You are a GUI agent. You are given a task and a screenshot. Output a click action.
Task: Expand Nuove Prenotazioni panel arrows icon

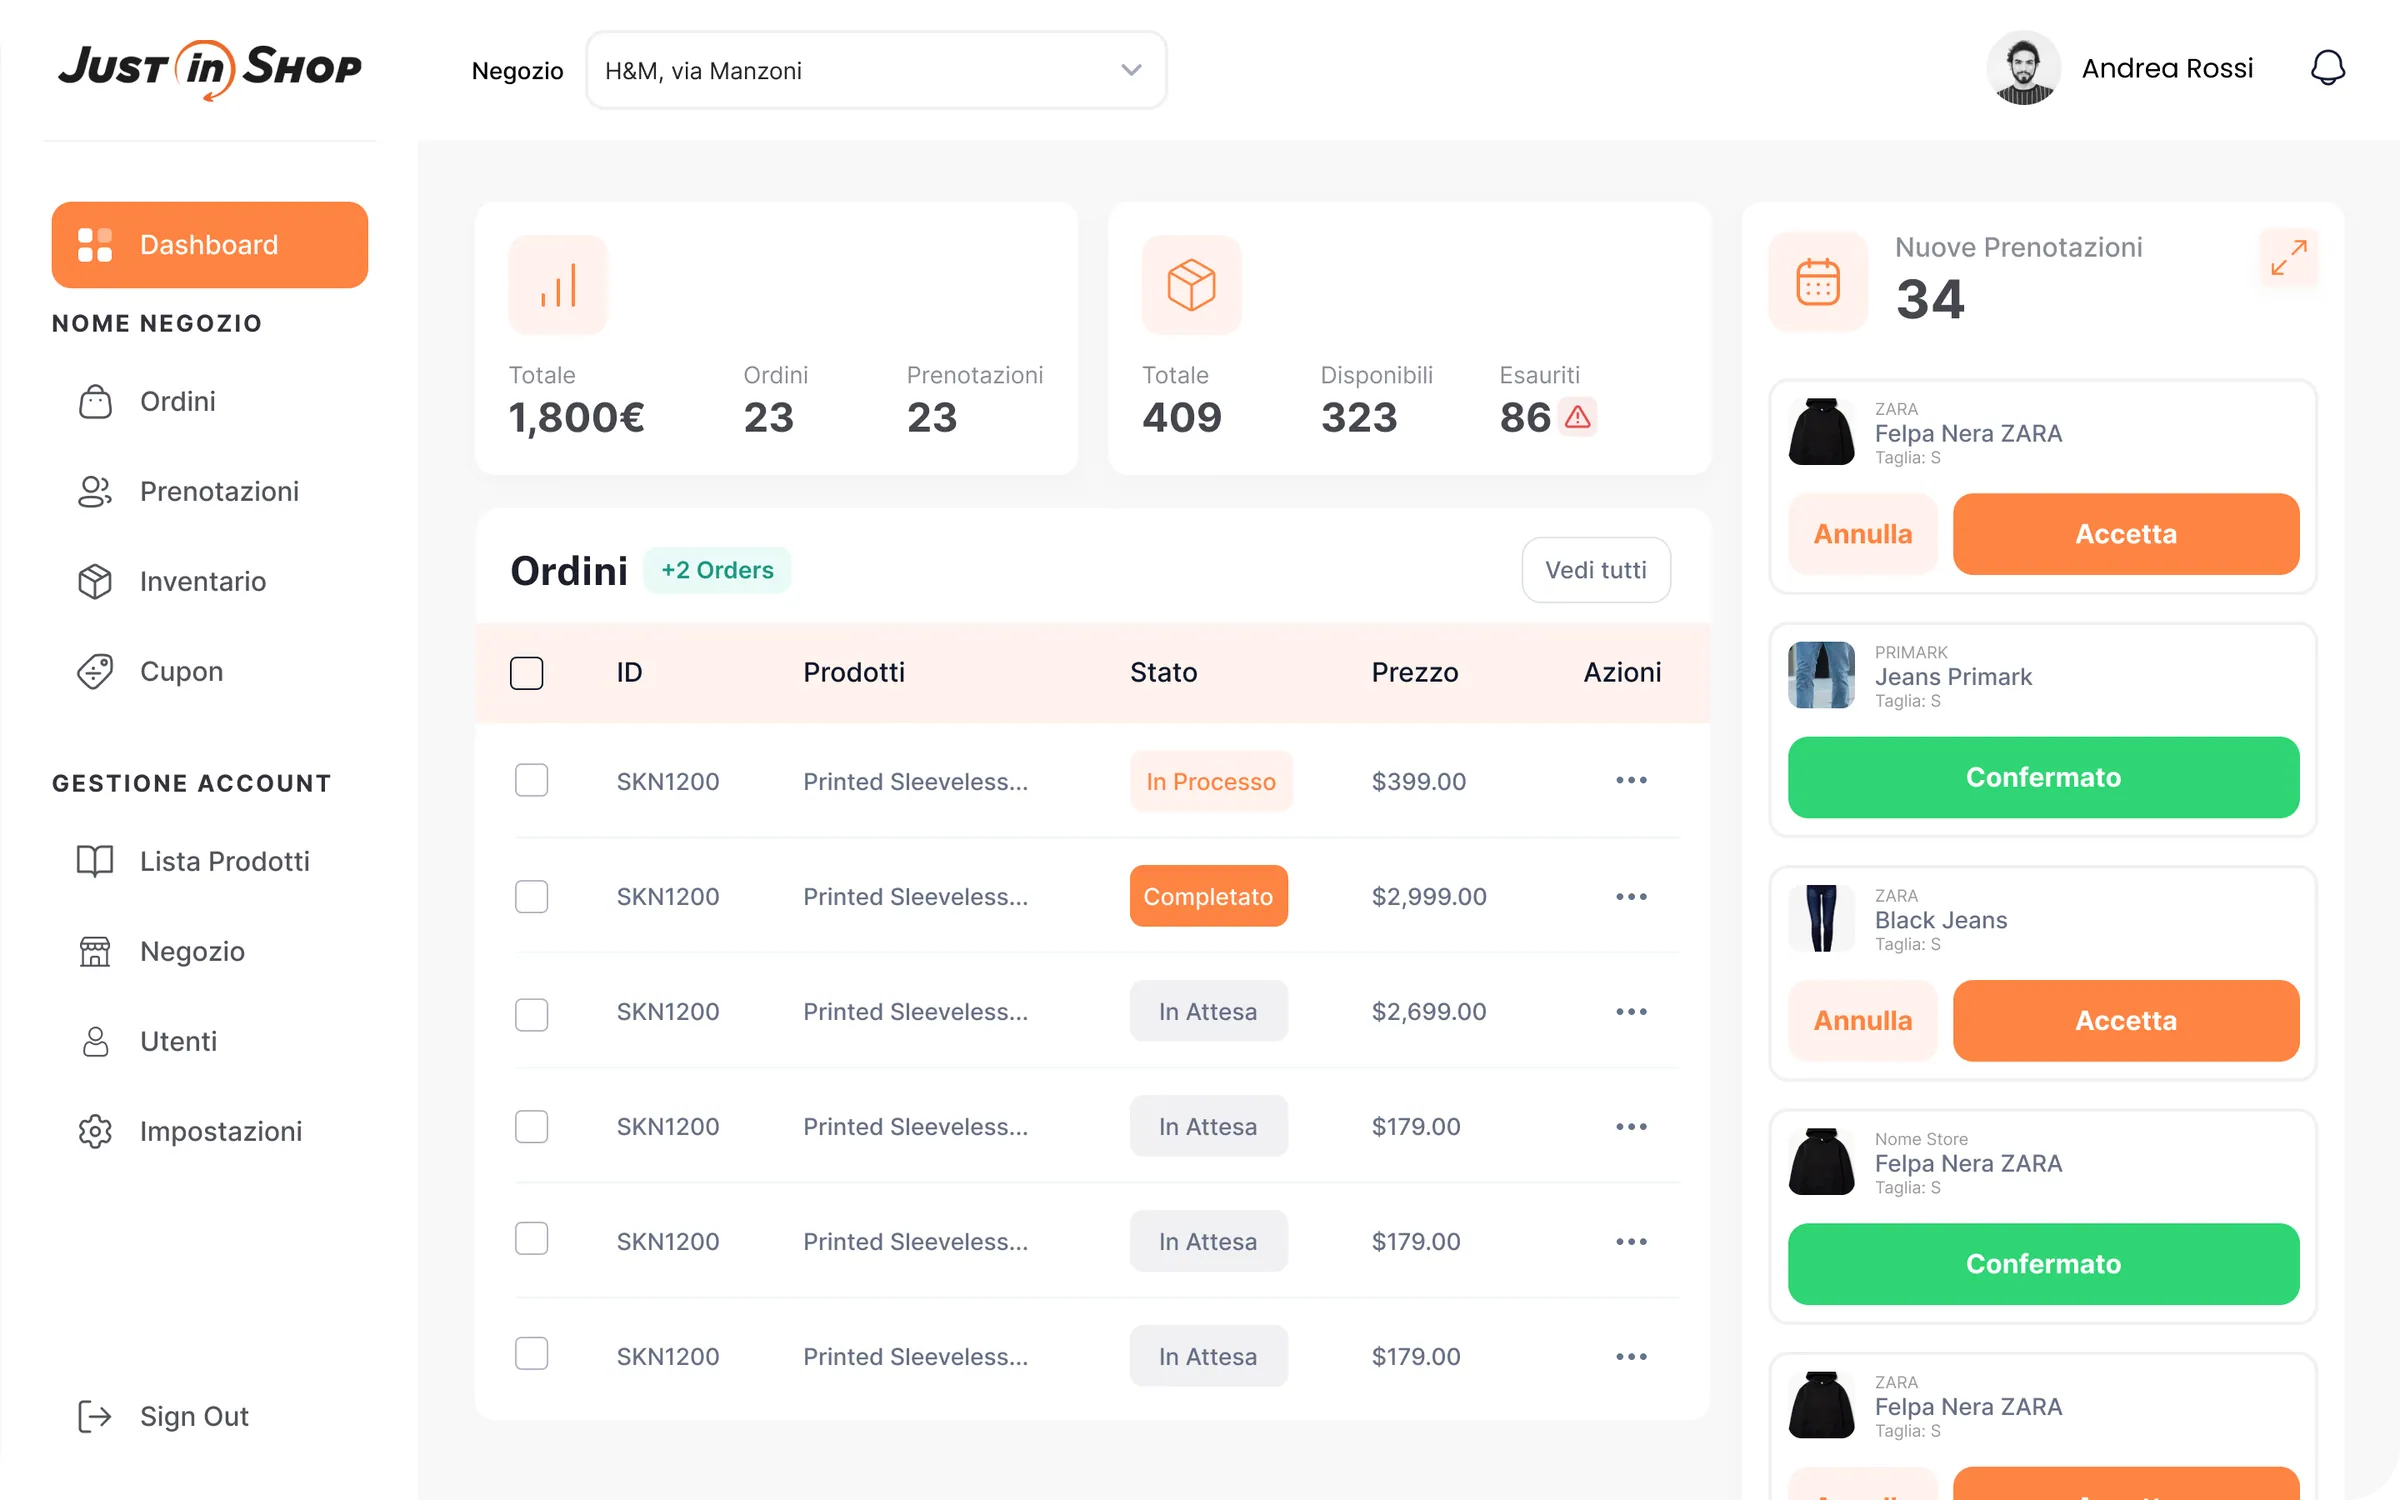coord(2288,258)
